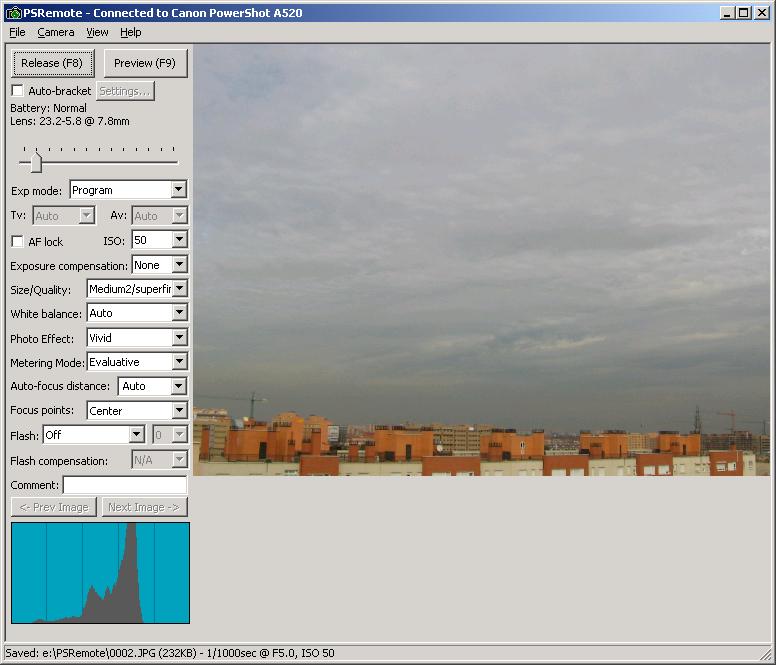776x665 pixels.
Task: Open the Help menu
Action: tap(131, 33)
